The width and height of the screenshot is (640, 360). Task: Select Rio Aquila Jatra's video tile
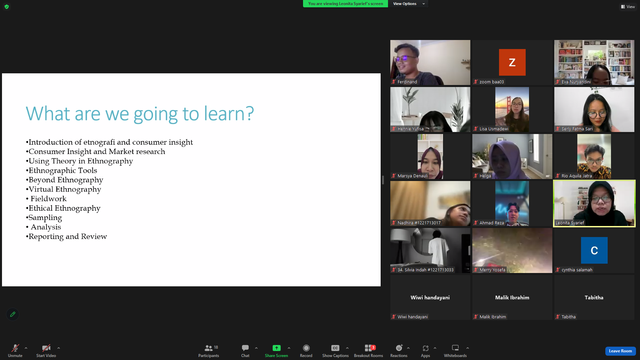594,157
